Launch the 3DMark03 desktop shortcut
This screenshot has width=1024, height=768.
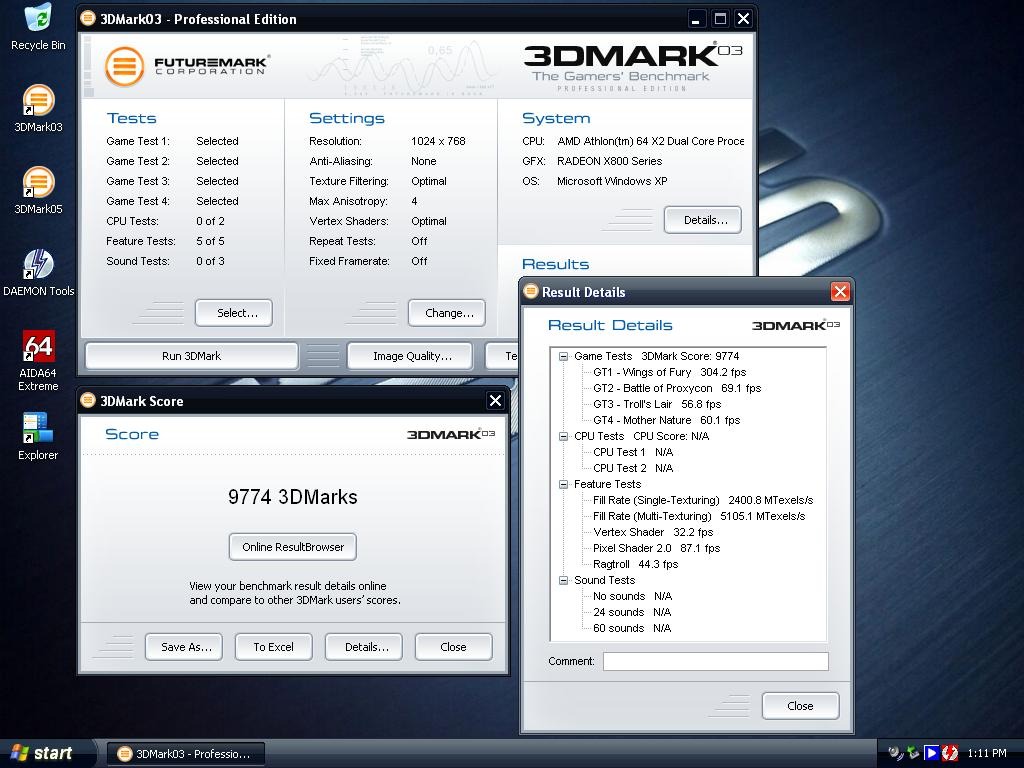click(x=38, y=109)
